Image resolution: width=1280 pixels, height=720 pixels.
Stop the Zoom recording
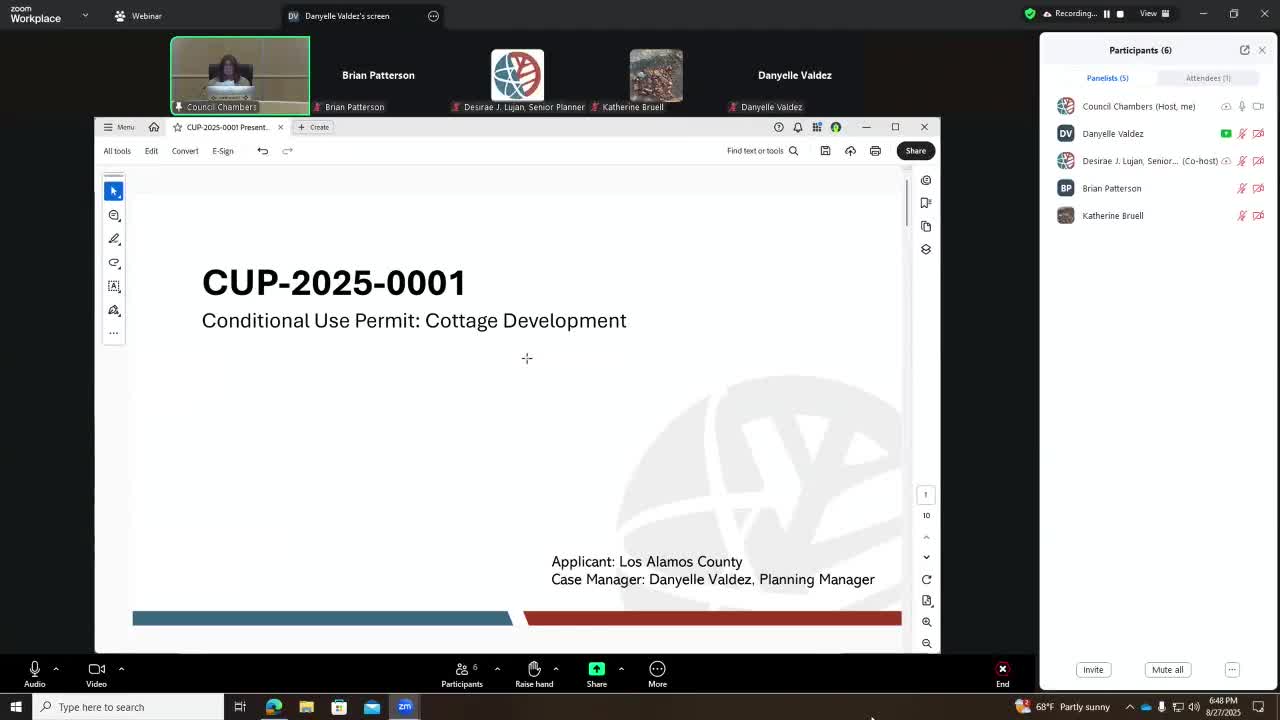coord(1120,14)
